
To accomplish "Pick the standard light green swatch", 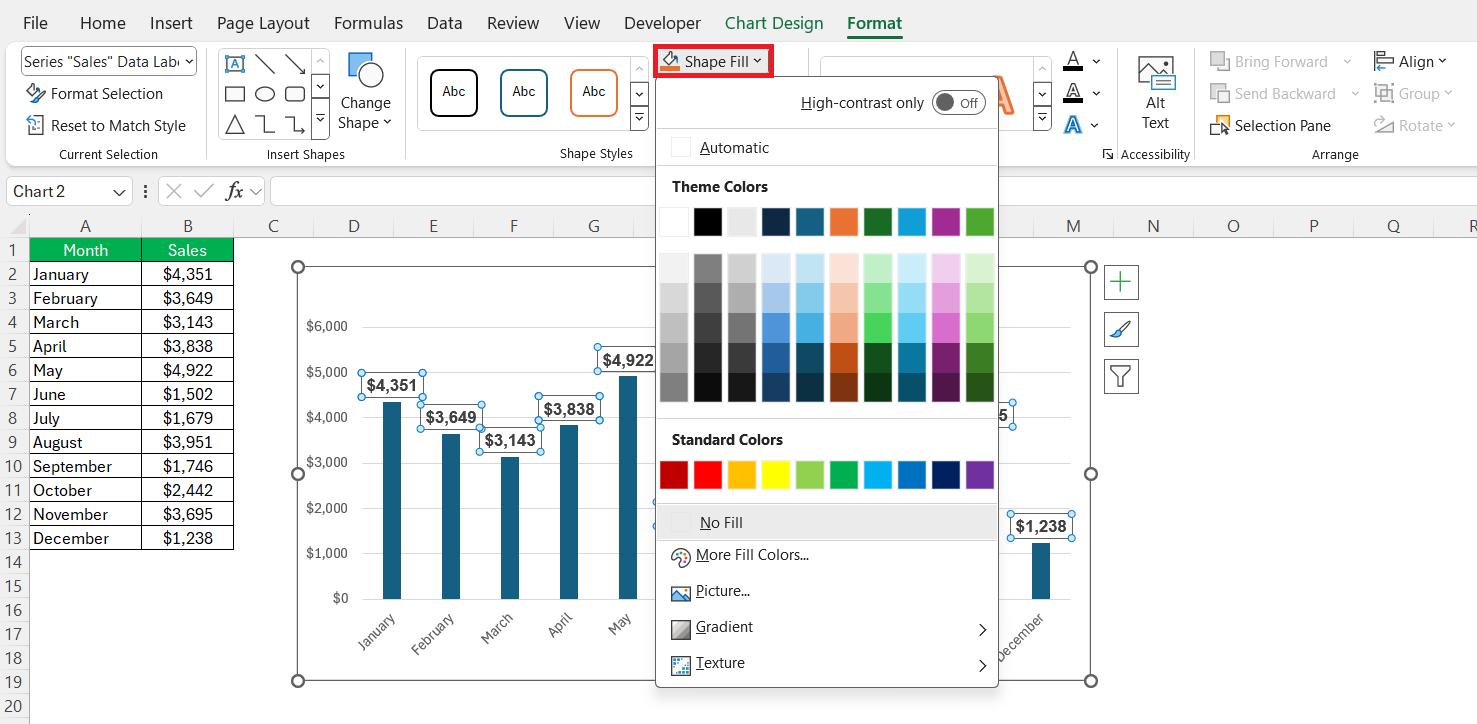I will [810, 475].
